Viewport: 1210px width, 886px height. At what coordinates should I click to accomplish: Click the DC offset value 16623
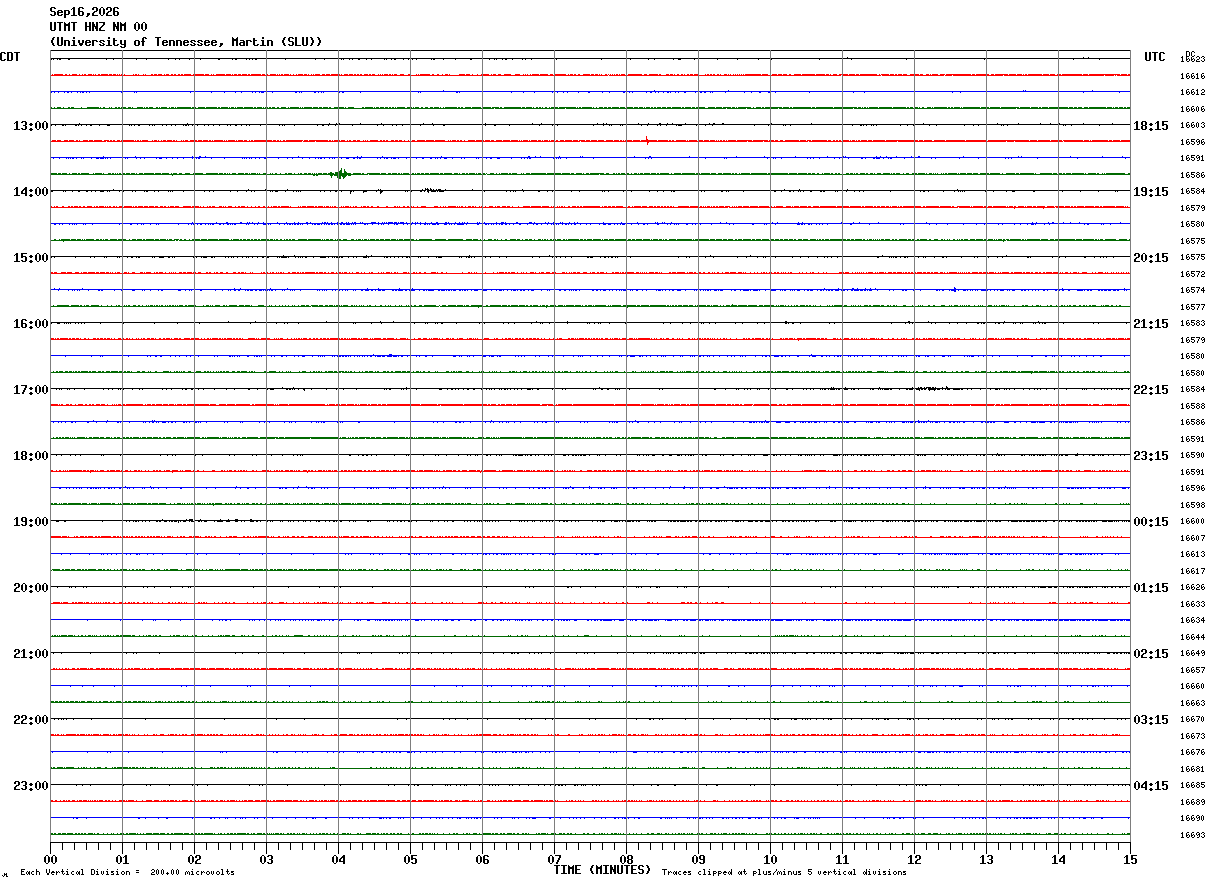[1193, 60]
